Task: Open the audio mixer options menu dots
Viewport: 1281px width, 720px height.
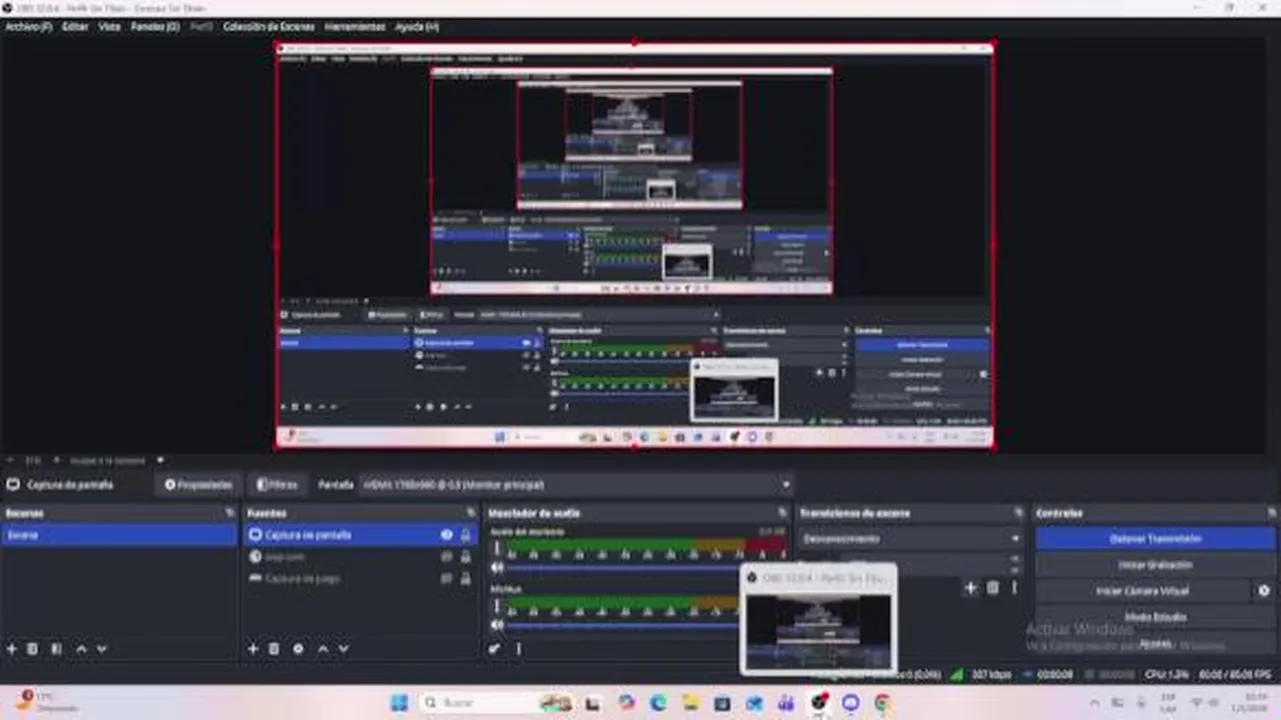Action: click(x=518, y=649)
